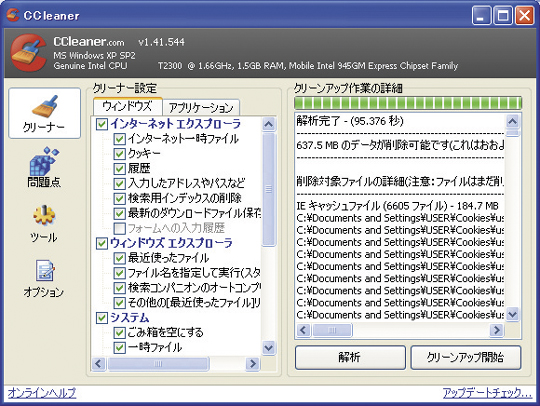Open the アップデートチェック link
540x406 pixels.
click(x=487, y=393)
